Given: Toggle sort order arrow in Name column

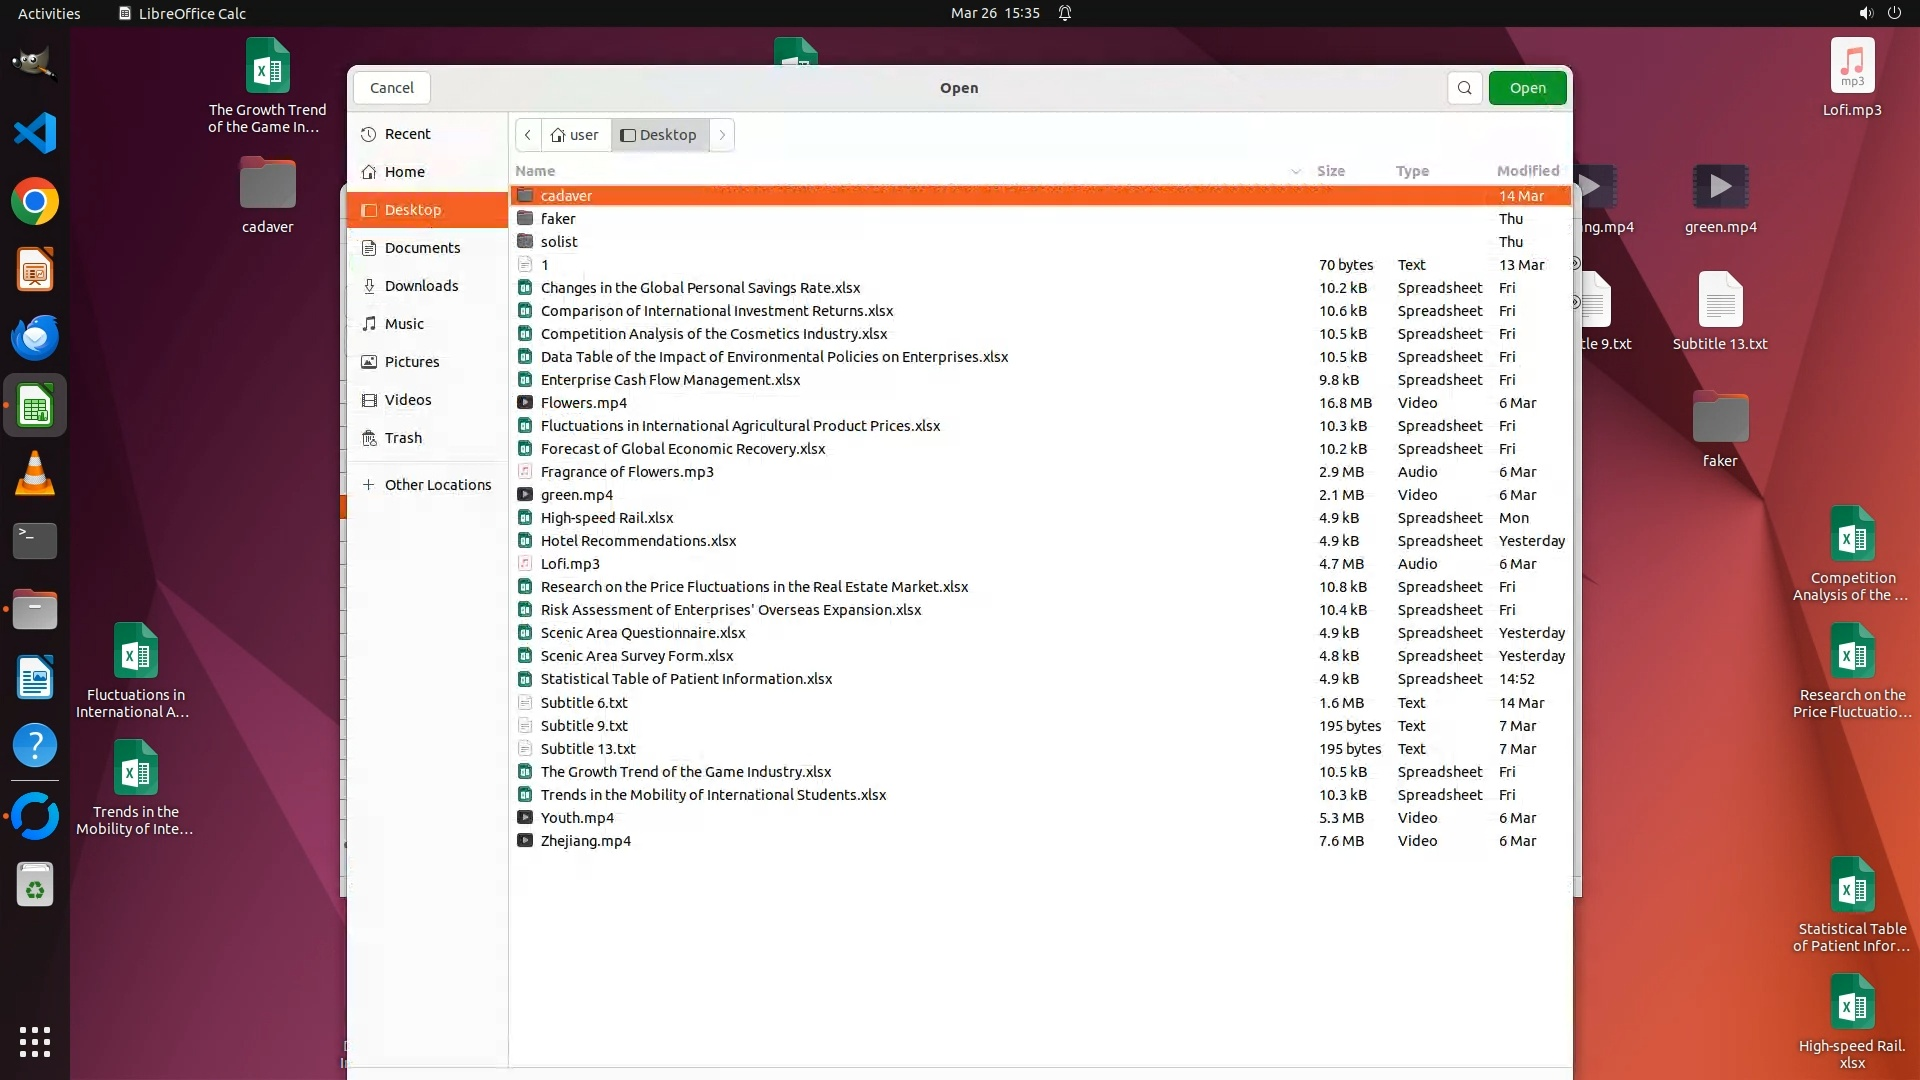Looking at the screenshot, I should pyautogui.click(x=1295, y=172).
